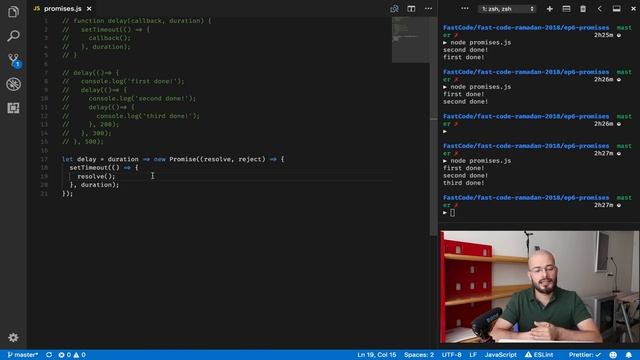Change end of line sequence 'LF'
This screenshot has height=360, width=640.
(473, 355)
